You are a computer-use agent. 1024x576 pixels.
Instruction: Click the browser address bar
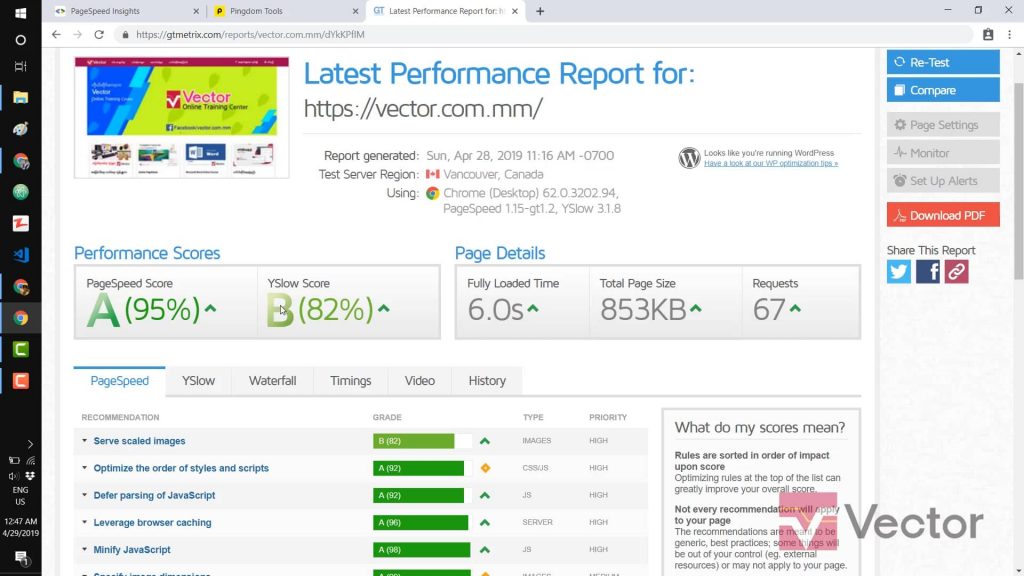click(x=400, y=33)
